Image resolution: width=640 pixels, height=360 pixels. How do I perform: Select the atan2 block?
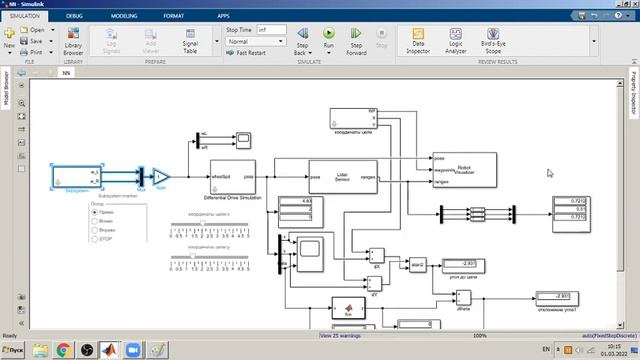pyautogui.click(x=418, y=265)
